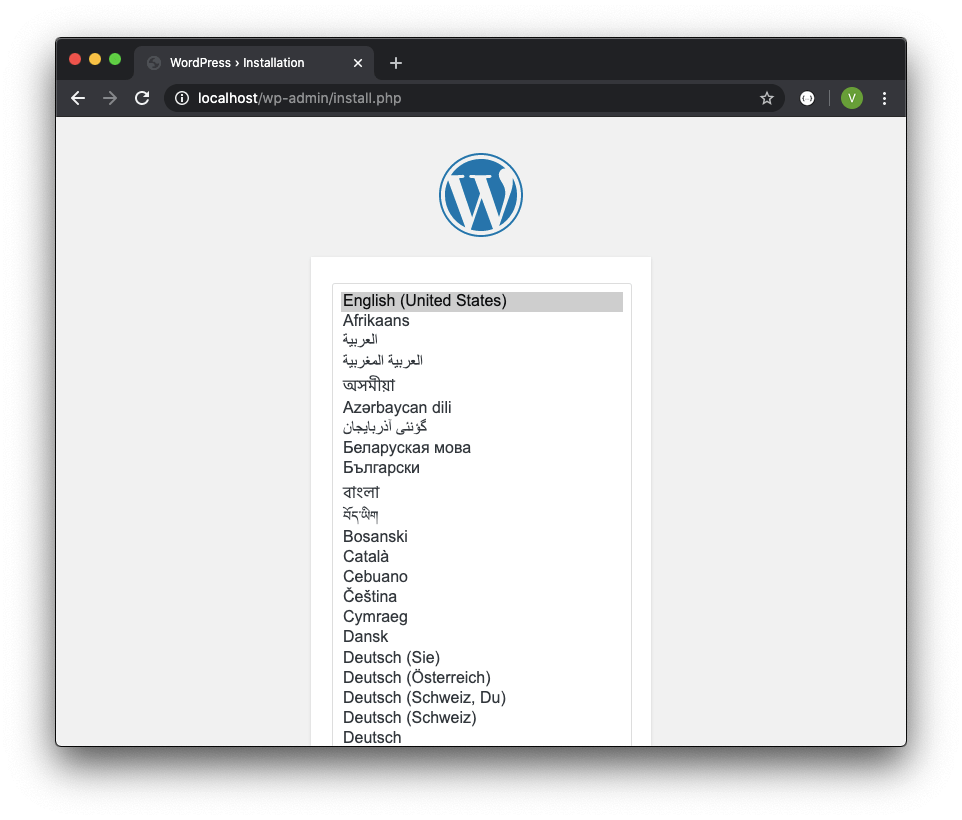Select অসমীয়া language option
The width and height of the screenshot is (962, 820).
[482, 385]
